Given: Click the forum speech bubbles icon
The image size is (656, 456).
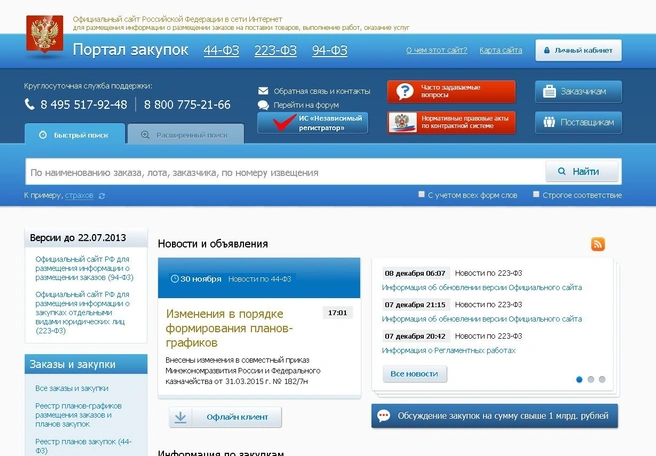Looking at the screenshot, I should (263, 105).
